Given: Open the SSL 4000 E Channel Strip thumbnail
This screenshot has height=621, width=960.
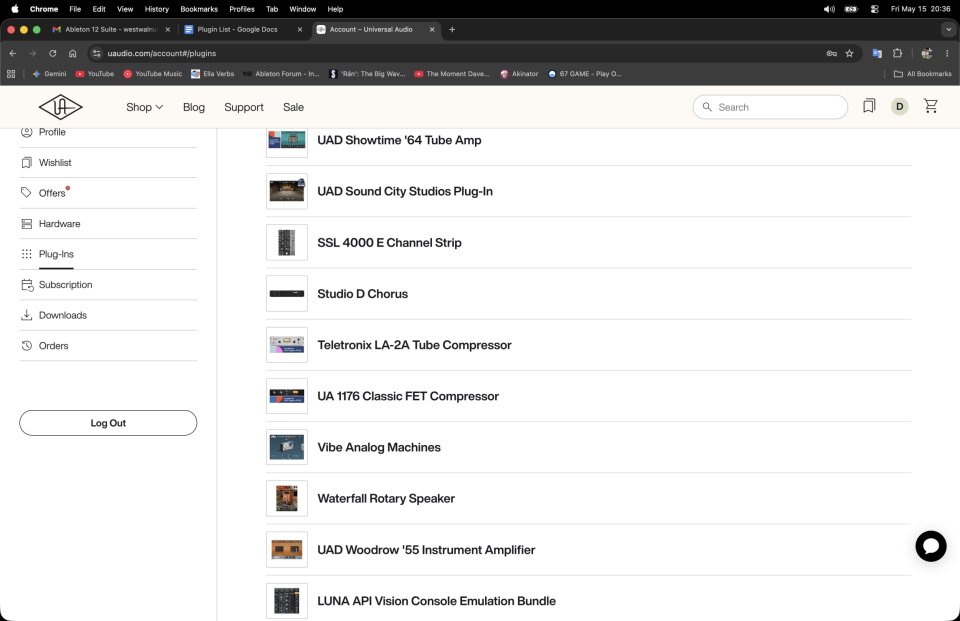Looking at the screenshot, I should [287, 243].
